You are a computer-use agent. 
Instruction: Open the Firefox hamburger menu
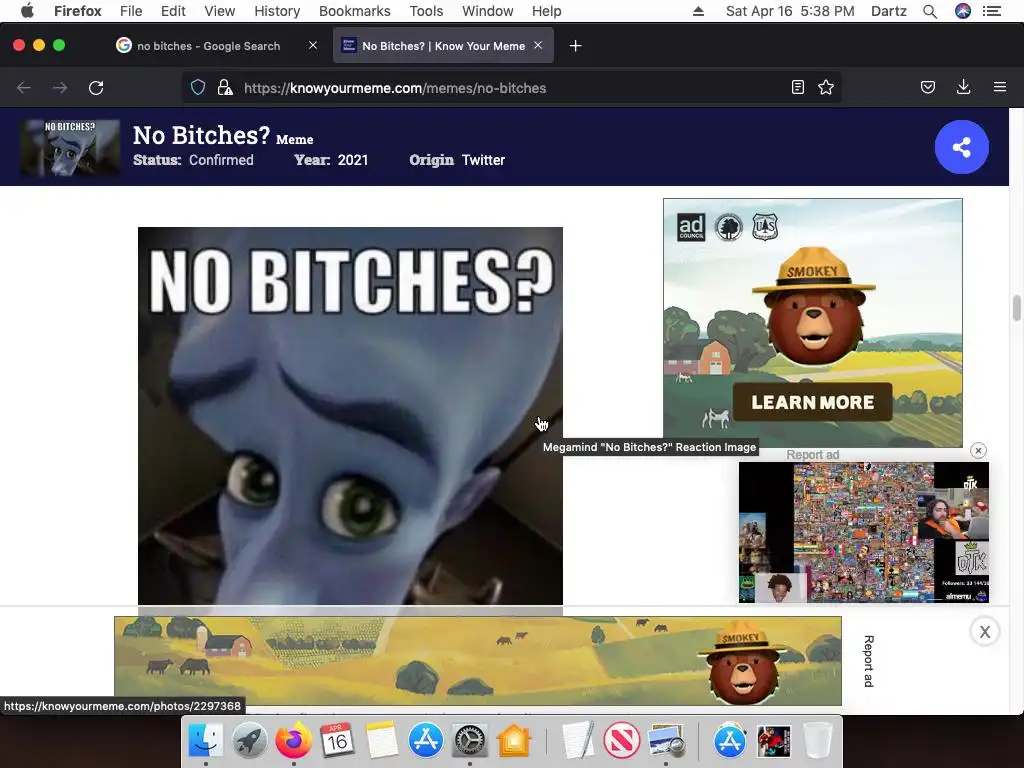pyautogui.click(x=1000, y=88)
